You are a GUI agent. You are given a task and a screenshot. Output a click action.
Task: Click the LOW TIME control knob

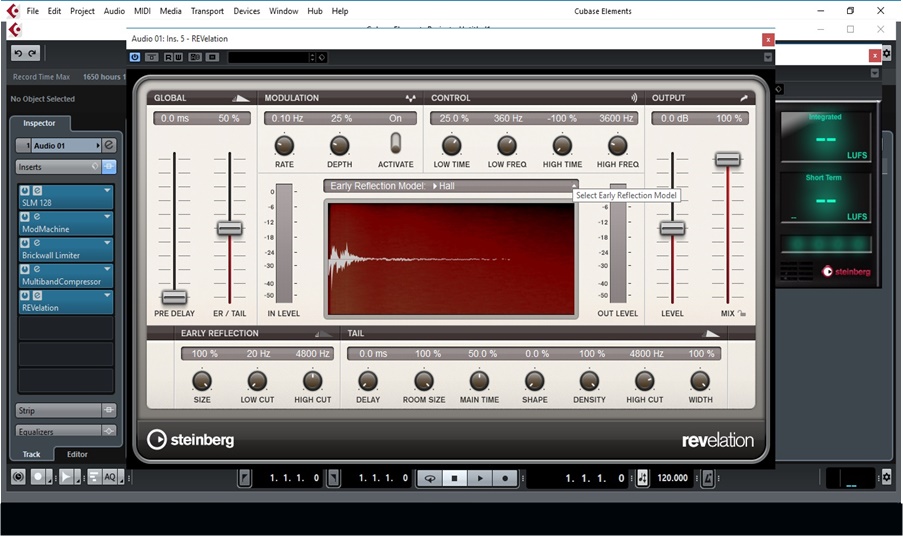click(452, 146)
